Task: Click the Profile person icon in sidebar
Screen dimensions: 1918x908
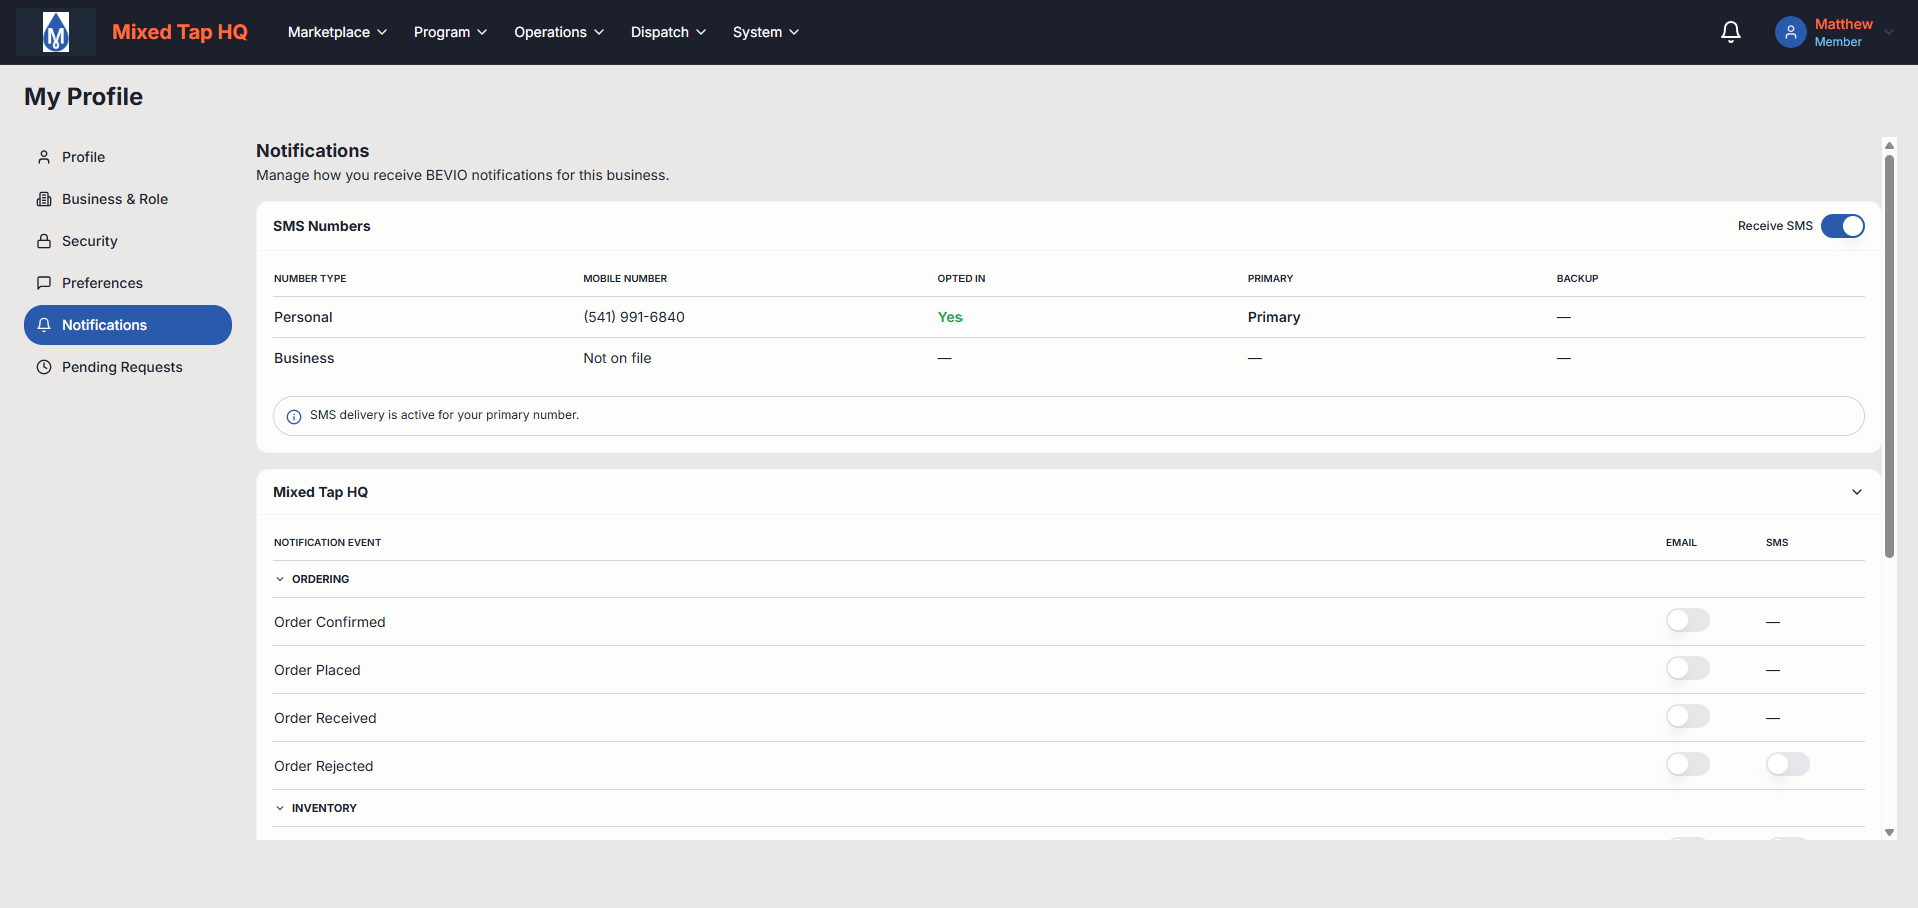Action: click(x=44, y=157)
